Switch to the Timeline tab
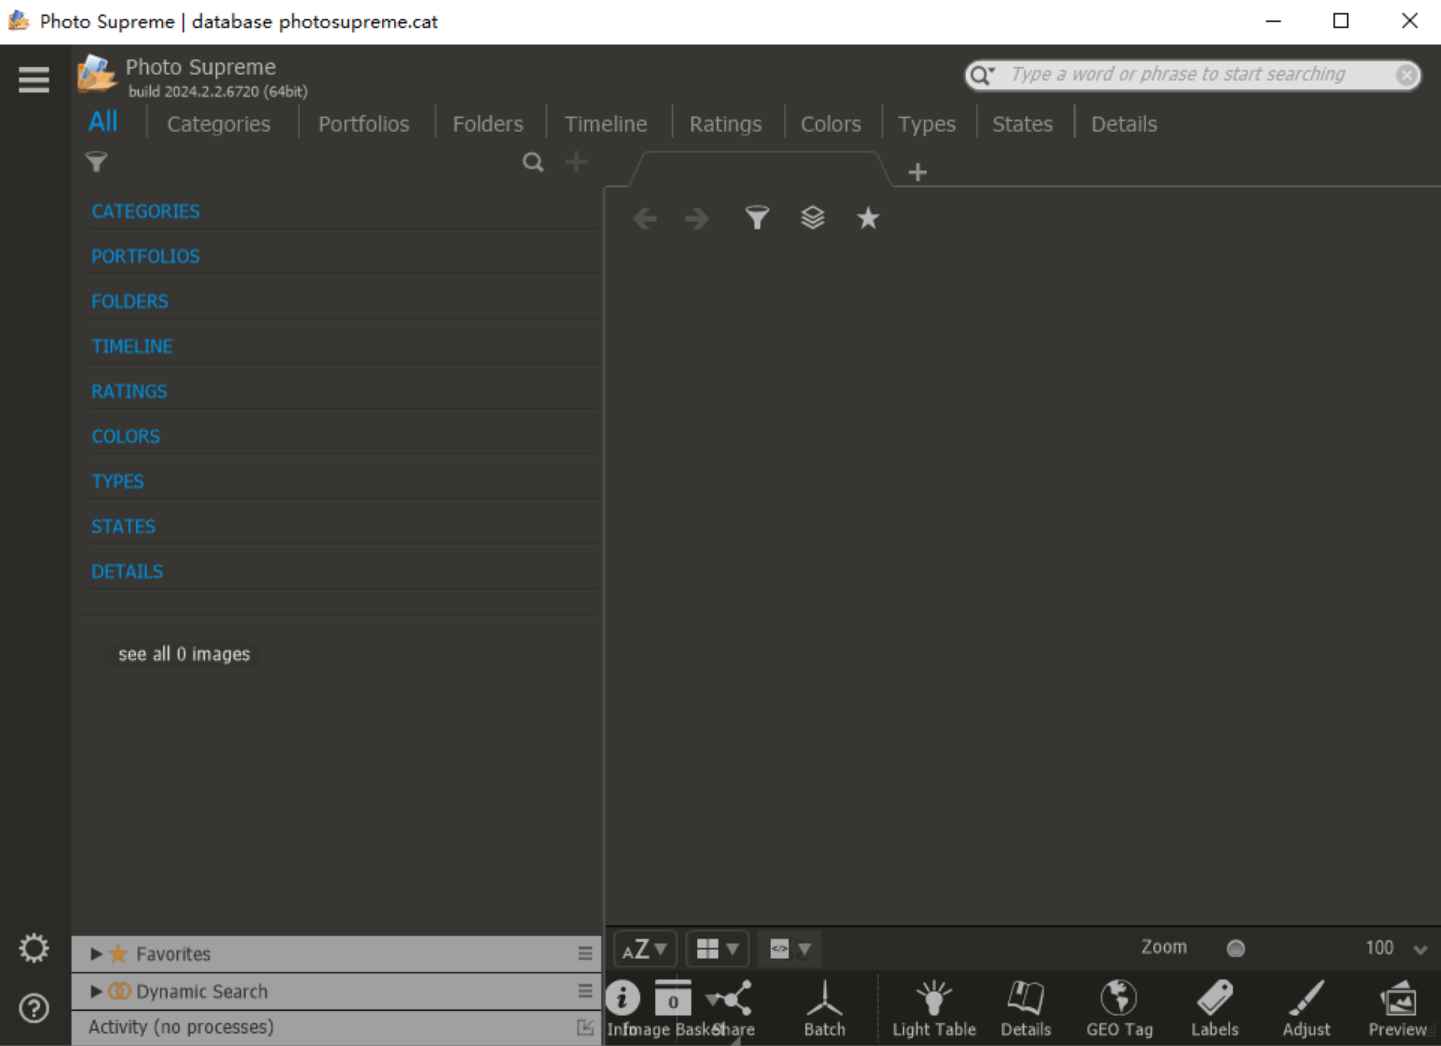The width and height of the screenshot is (1441, 1046). [x=606, y=123]
